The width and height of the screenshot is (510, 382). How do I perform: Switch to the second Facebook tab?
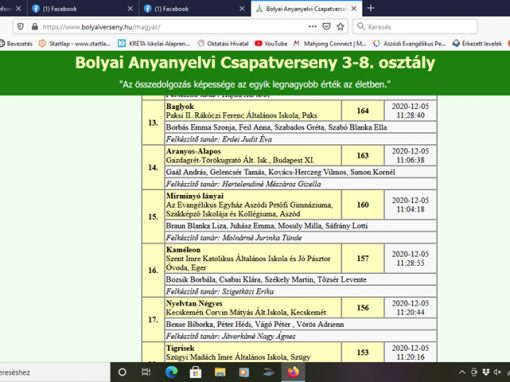point(193,9)
